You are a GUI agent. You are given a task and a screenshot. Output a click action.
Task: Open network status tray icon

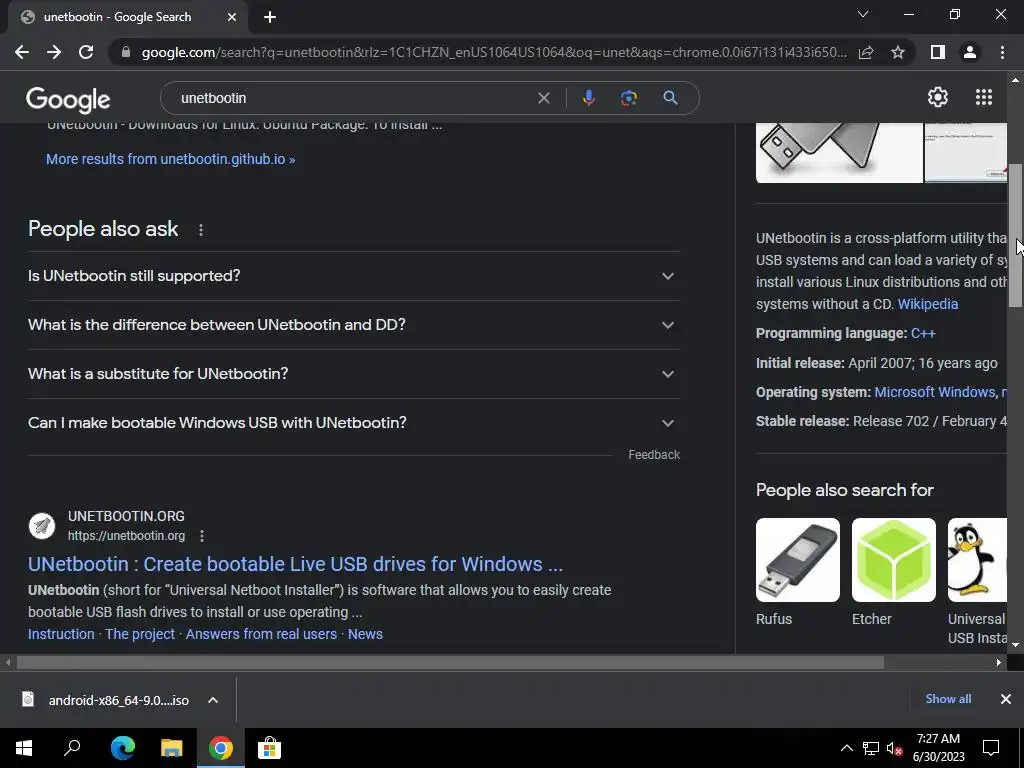[871, 748]
